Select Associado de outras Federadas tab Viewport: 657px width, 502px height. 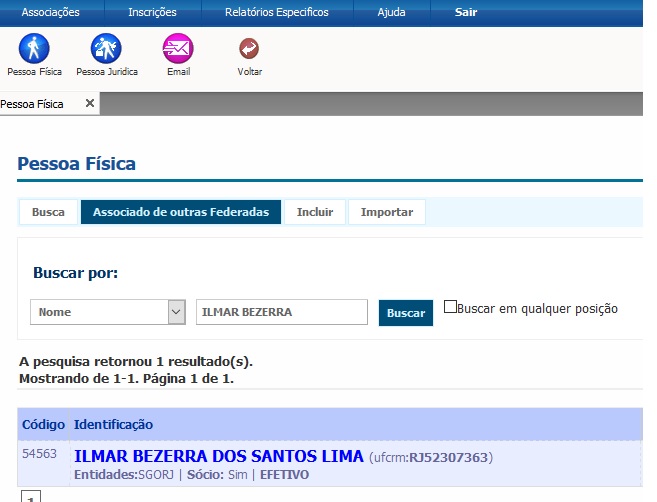[x=181, y=212]
